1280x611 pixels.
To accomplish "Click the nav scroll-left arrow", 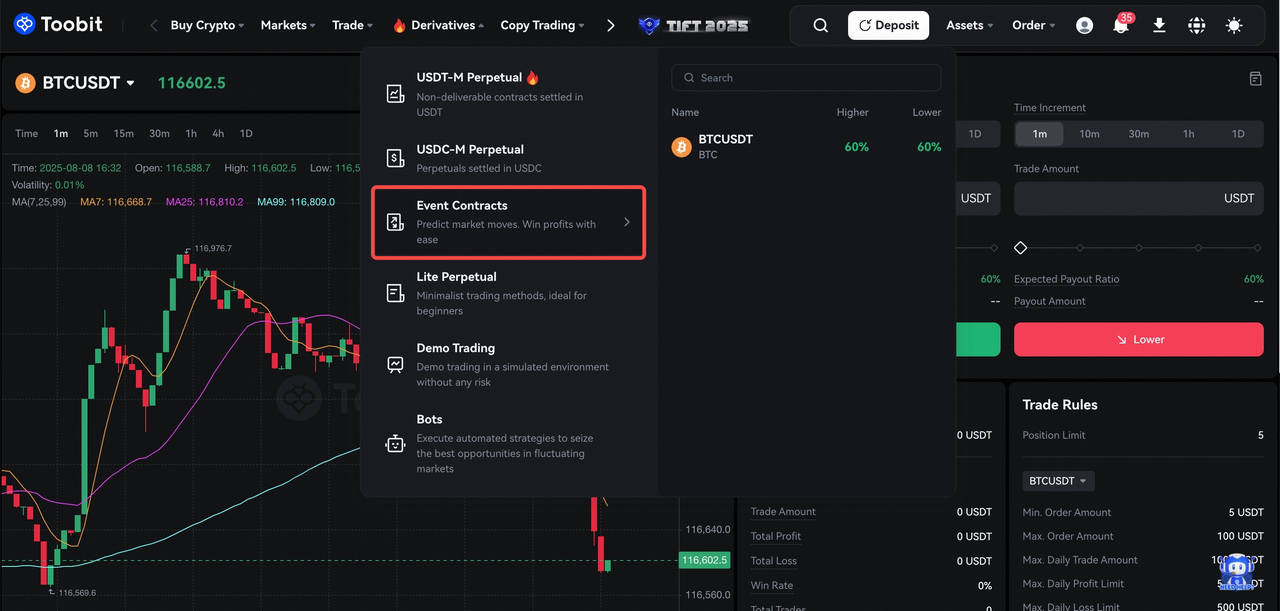I will (153, 25).
